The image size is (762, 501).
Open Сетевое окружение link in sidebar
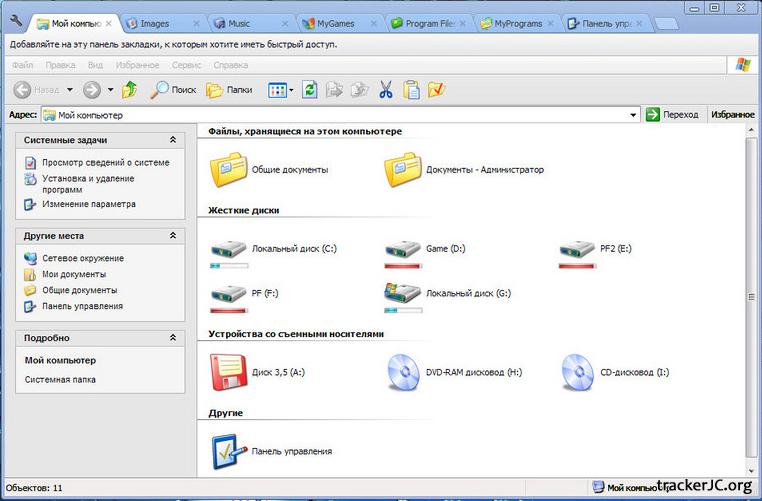(82, 258)
